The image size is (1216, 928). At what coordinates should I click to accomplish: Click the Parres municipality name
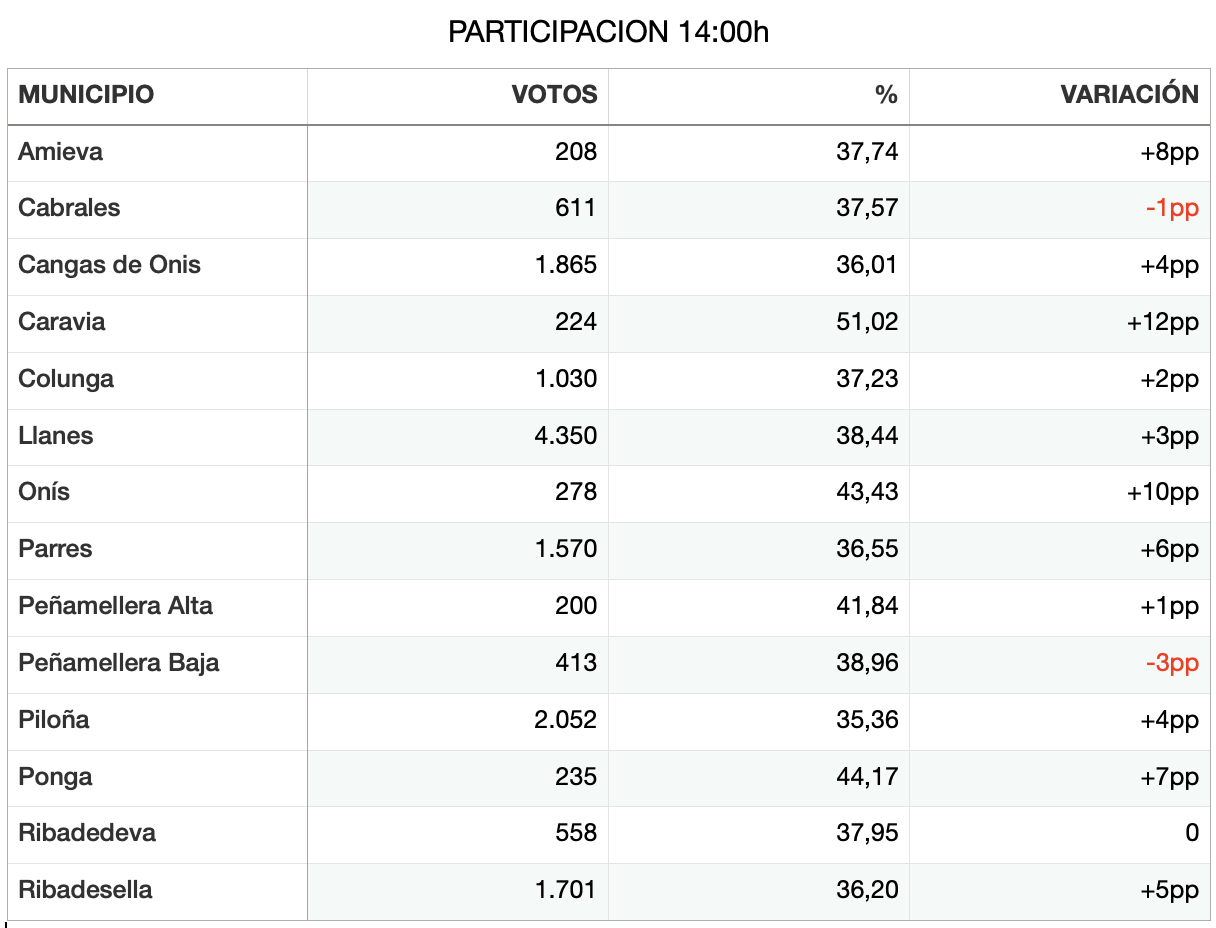[55, 549]
